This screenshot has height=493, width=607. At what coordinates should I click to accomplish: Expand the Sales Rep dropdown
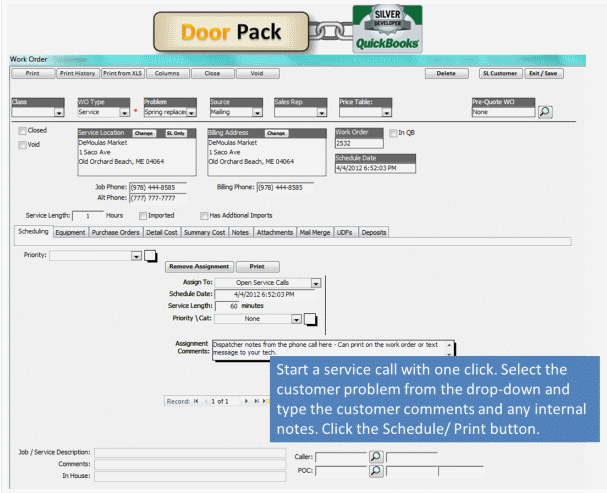coord(322,113)
